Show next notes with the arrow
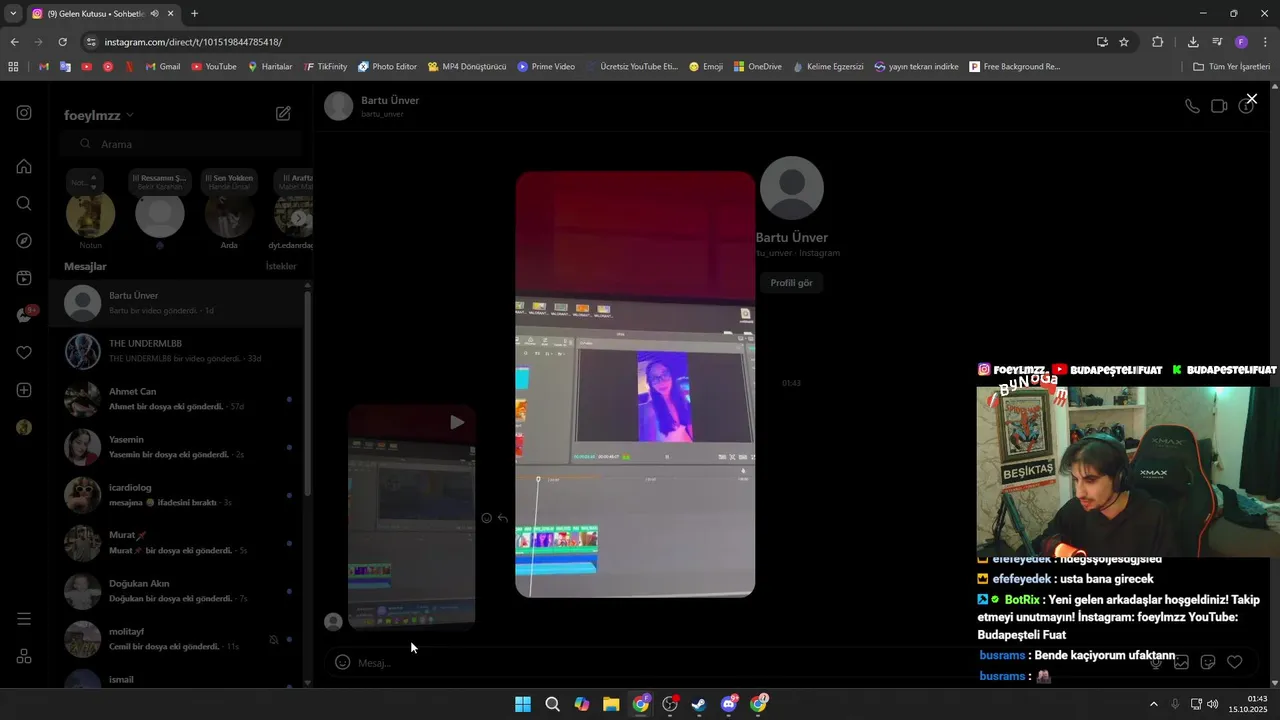This screenshot has width=1280, height=720. [x=298, y=218]
